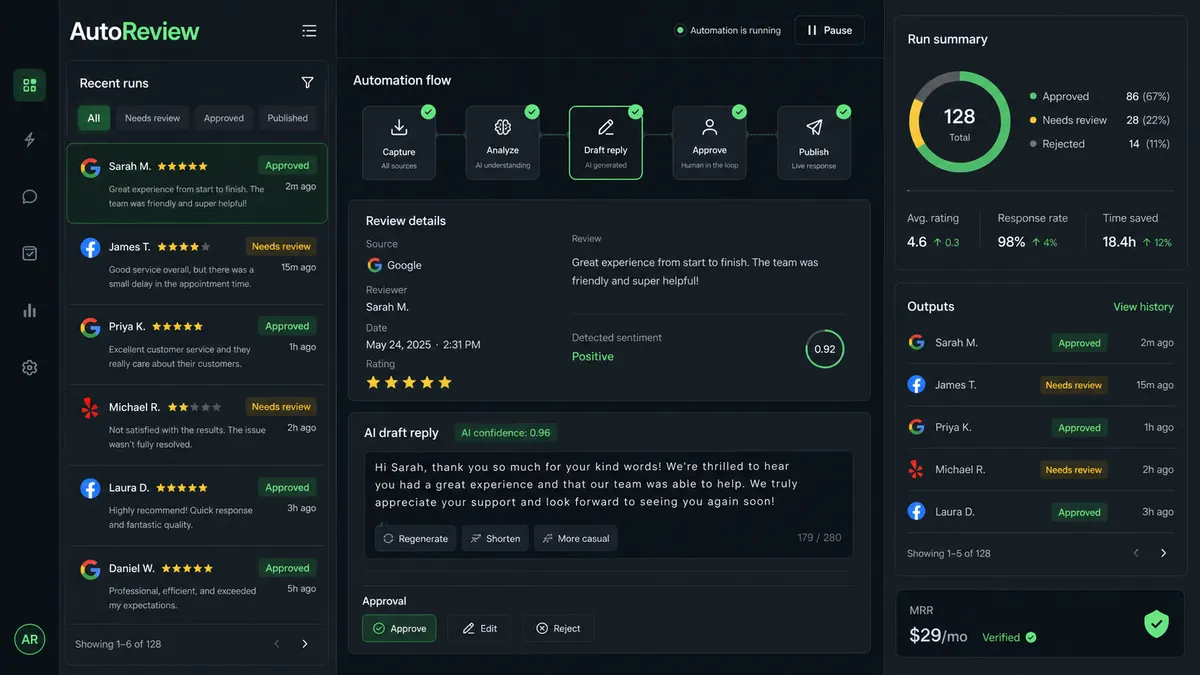1200x675 pixels.
Task: Reject the draft reply
Action: coord(558,628)
